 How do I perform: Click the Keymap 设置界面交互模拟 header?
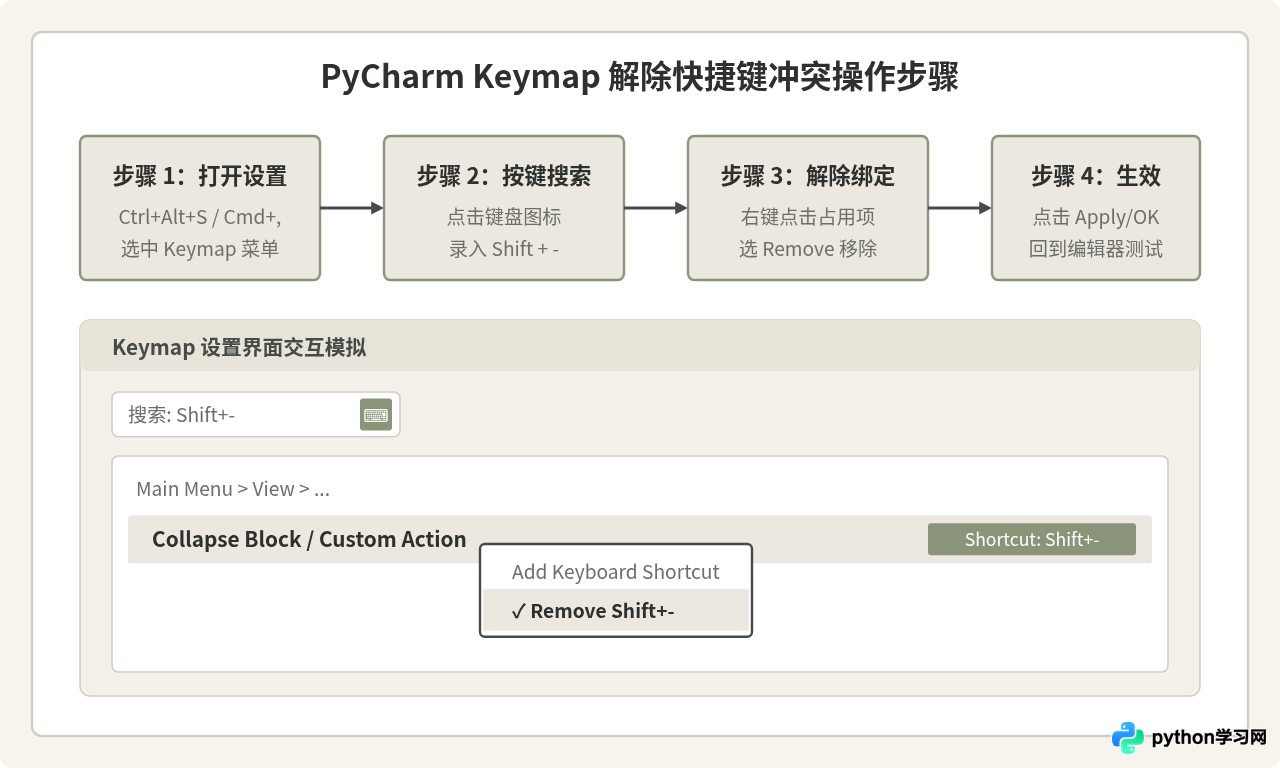640,347
